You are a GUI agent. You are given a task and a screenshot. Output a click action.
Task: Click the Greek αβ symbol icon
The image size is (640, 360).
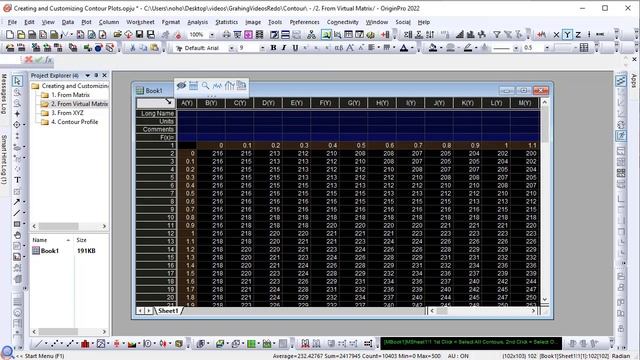pos(339,48)
